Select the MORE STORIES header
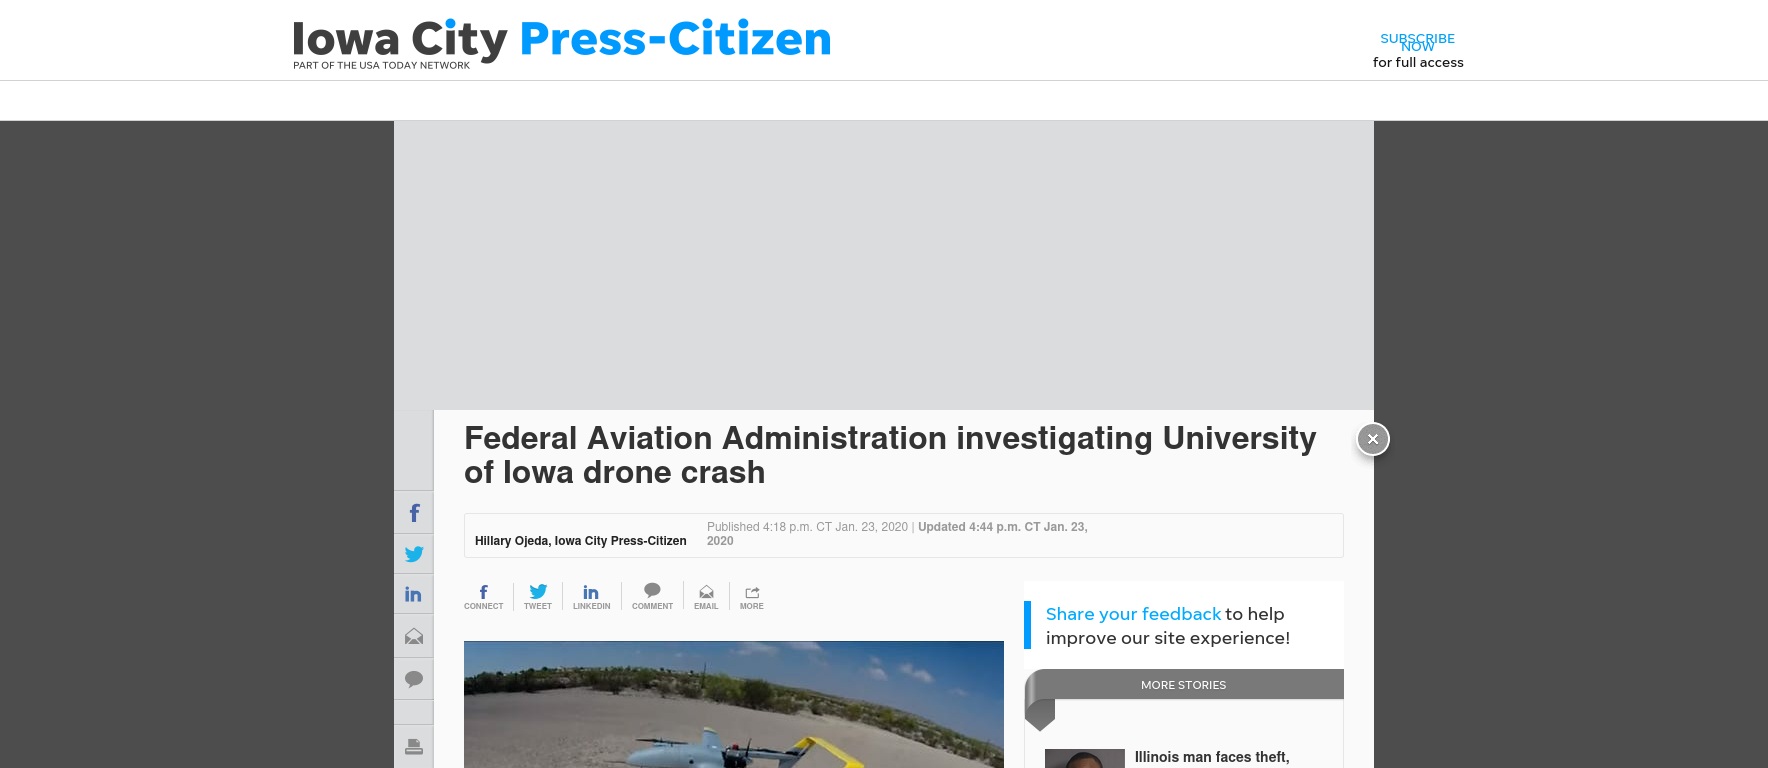Viewport: 1768px width, 768px height. click(1183, 685)
